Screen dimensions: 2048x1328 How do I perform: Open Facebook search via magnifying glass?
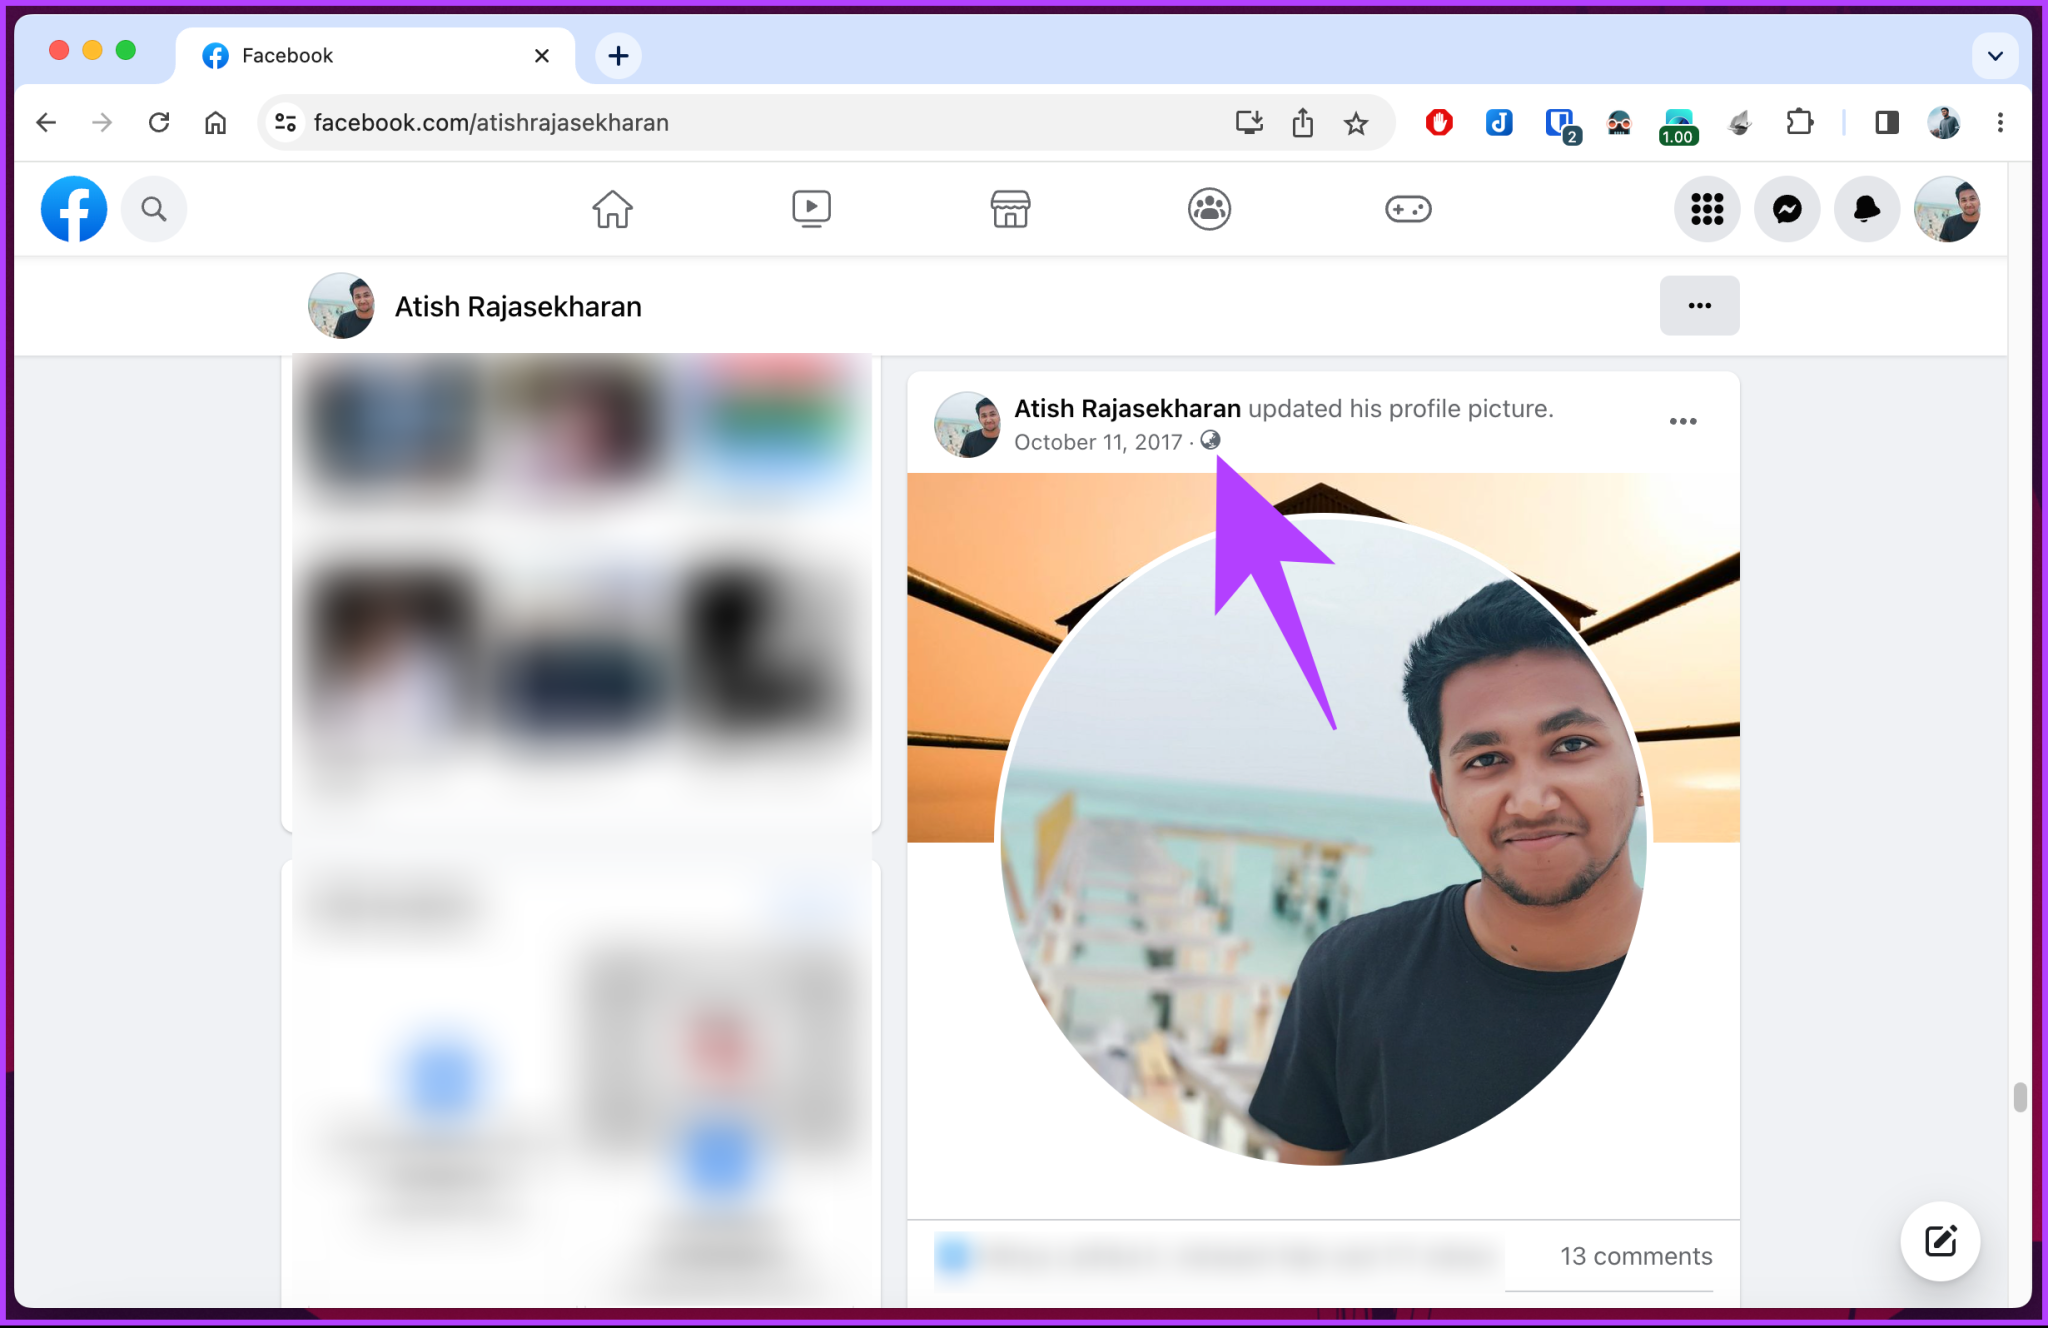coord(153,209)
